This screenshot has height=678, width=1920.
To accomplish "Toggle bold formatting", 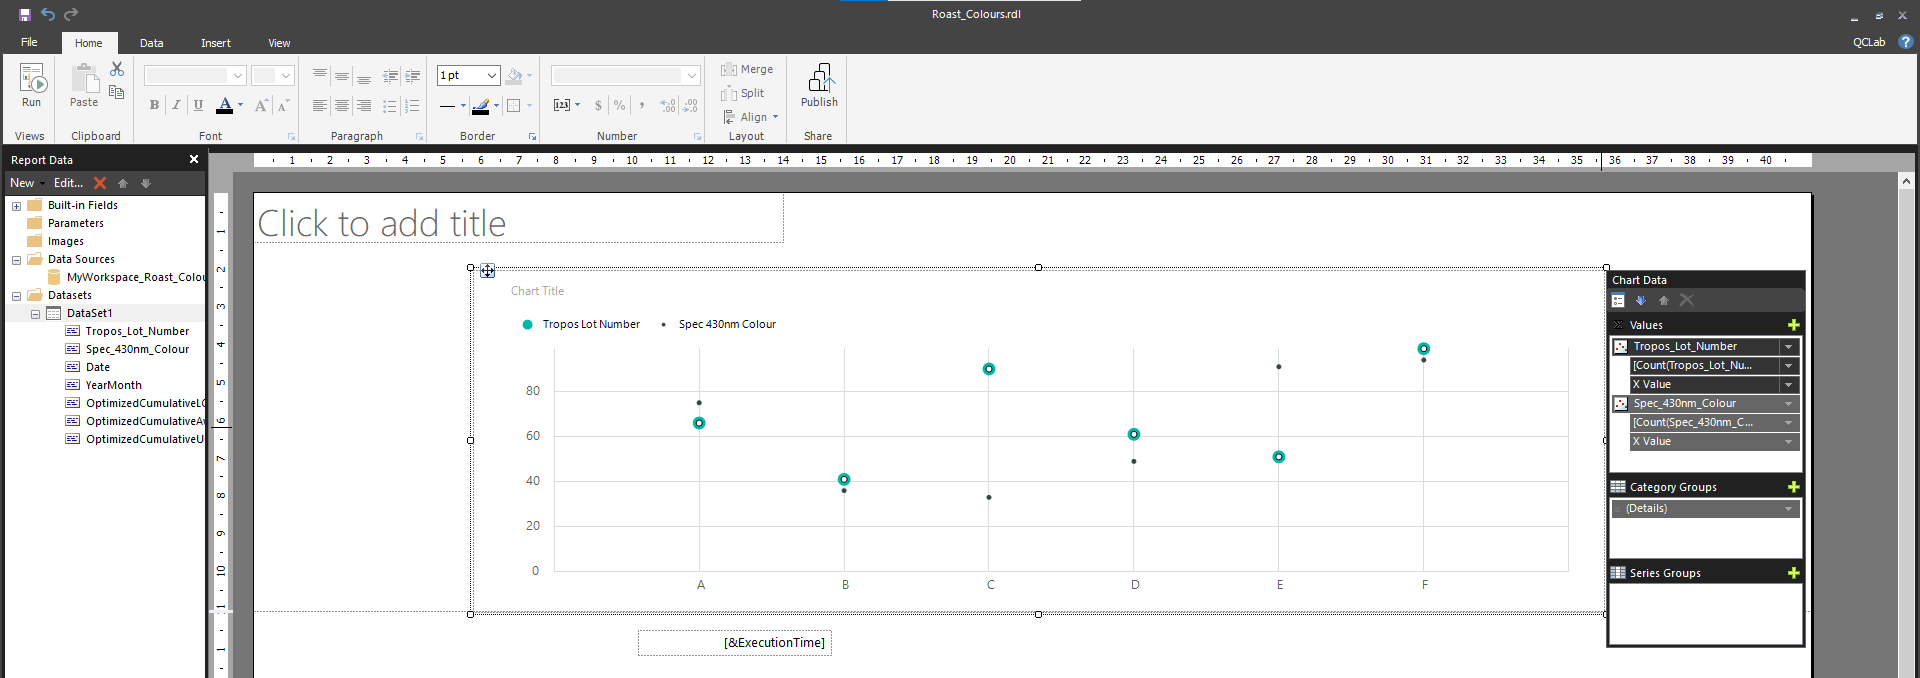I will (154, 105).
